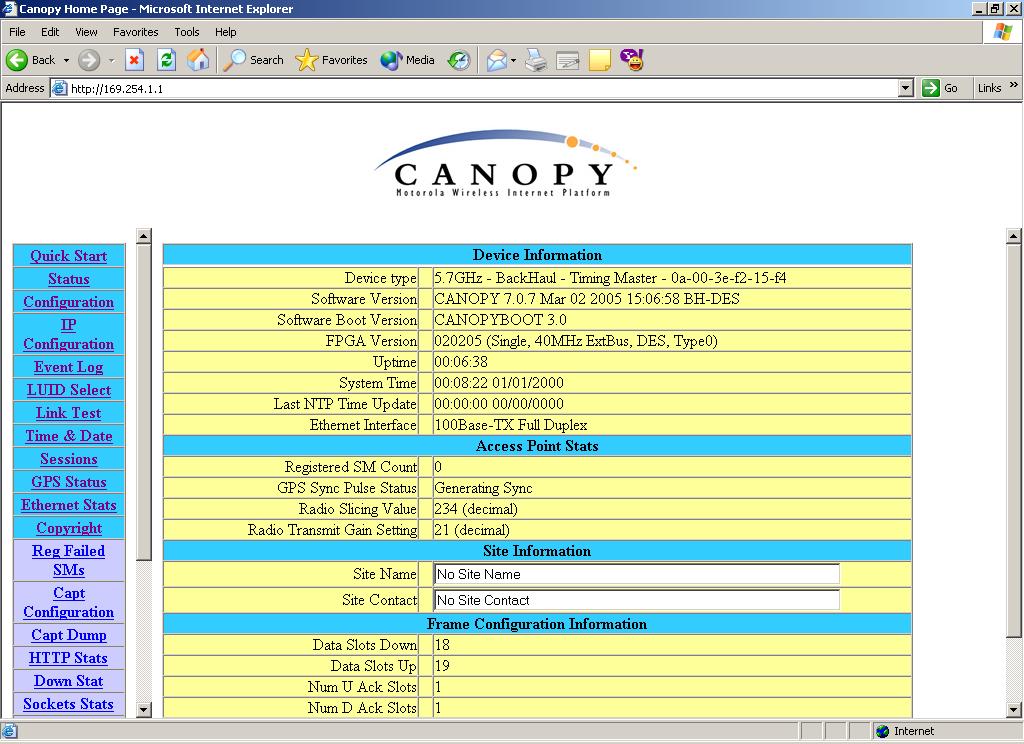Image resolution: width=1024 pixels, height=744 pixels.
Task: Navigate to the Link Test page
Action: (x=68, y=413)
